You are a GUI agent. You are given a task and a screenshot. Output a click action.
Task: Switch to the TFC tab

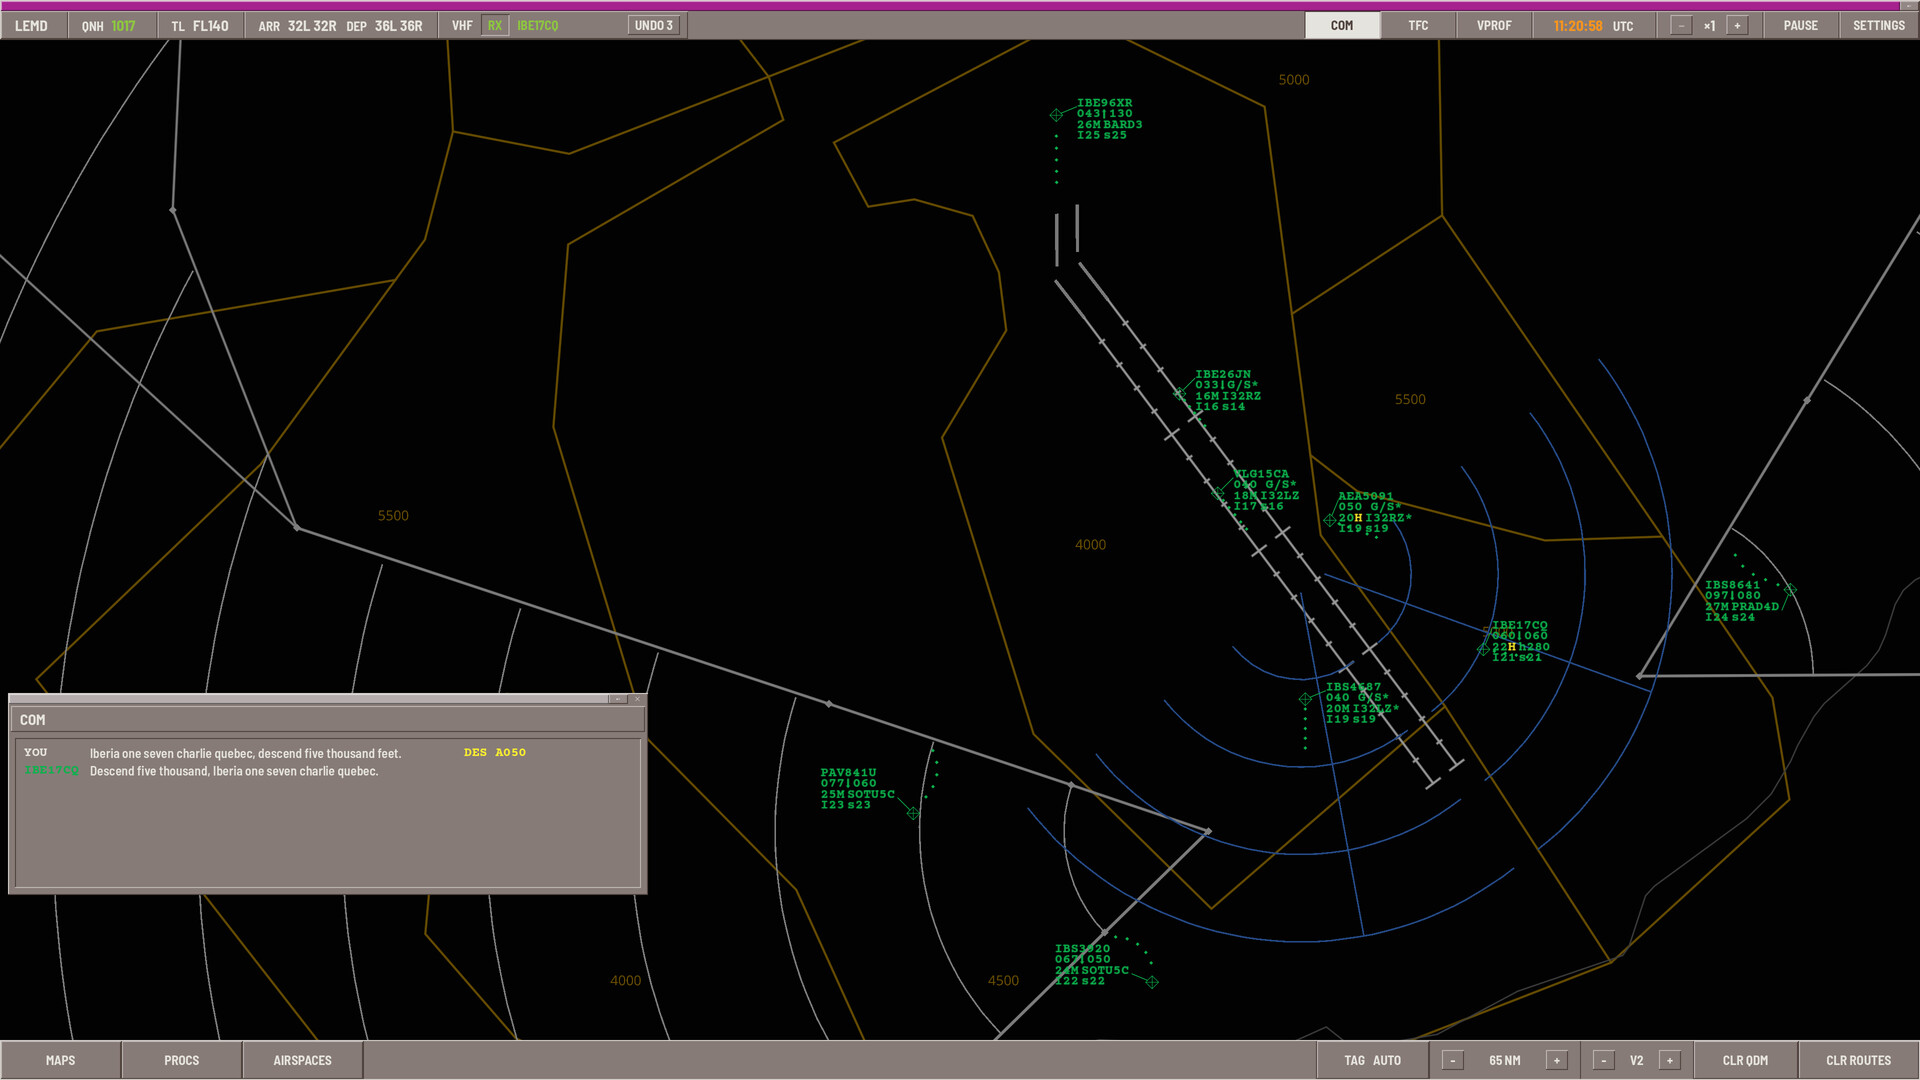(1418, 26)
